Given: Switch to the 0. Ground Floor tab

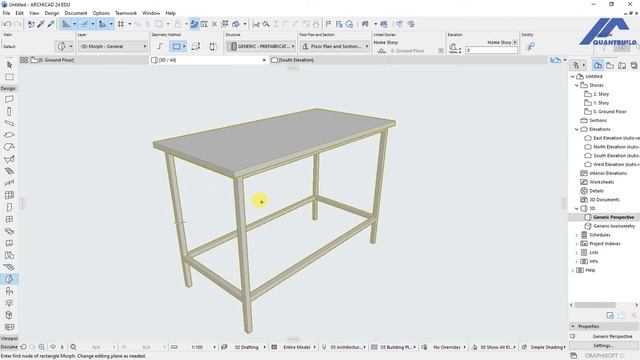Looking at the screenshot, I should 84,60.
